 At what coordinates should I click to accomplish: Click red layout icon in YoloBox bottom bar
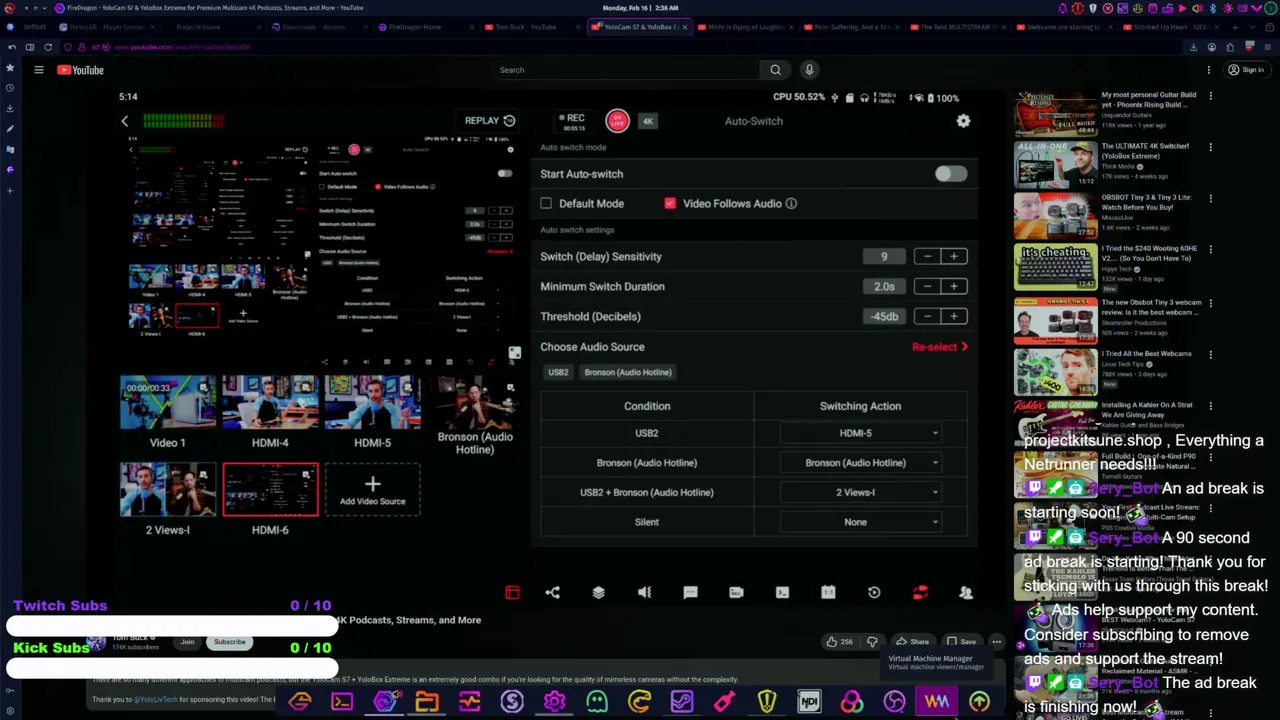pos(512,593)
